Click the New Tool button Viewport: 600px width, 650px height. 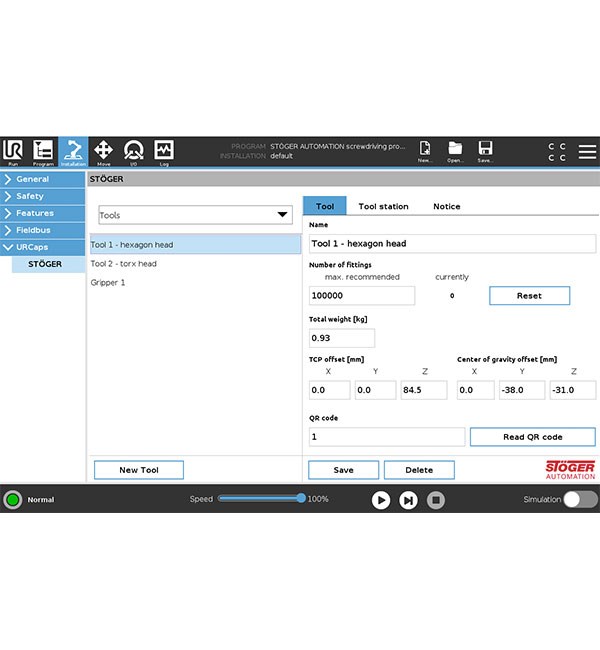pos(139,470)
